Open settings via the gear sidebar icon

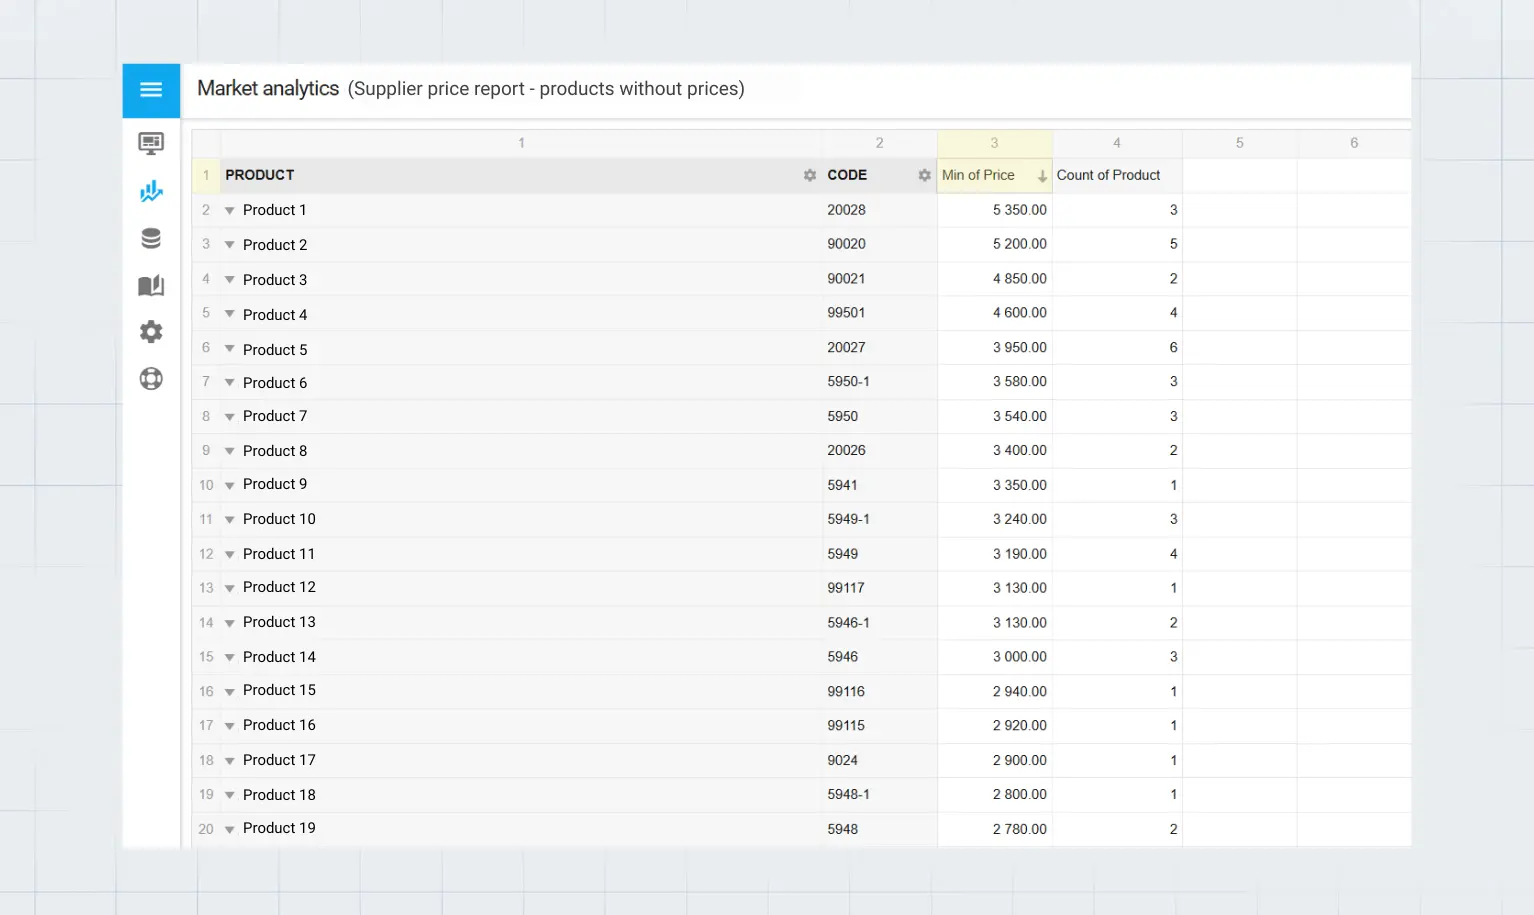(151, 331)
